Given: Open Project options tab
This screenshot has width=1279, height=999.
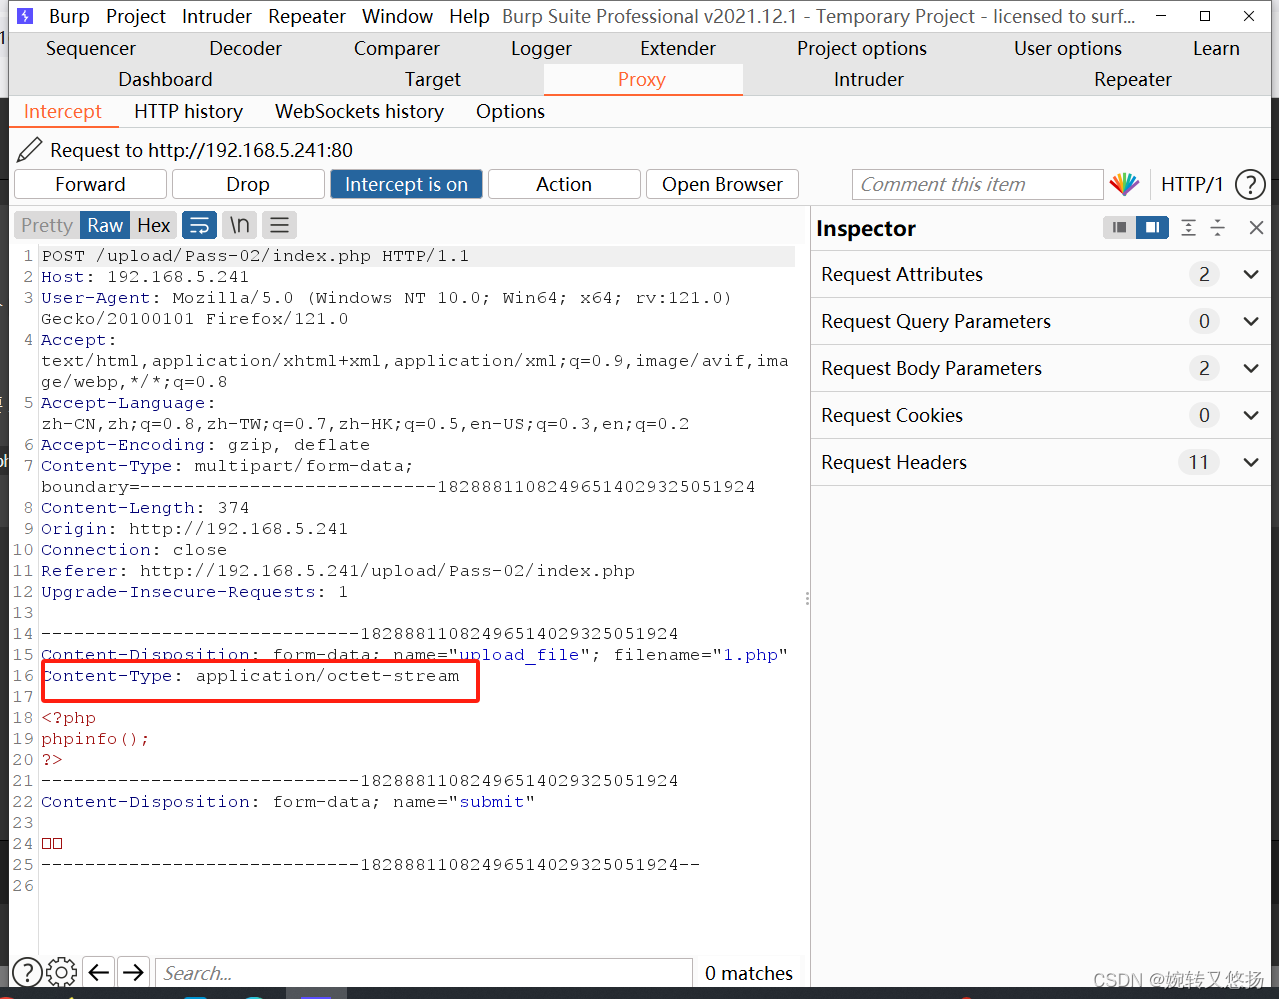Looking at the screenshot, I should tap(862, 48).
